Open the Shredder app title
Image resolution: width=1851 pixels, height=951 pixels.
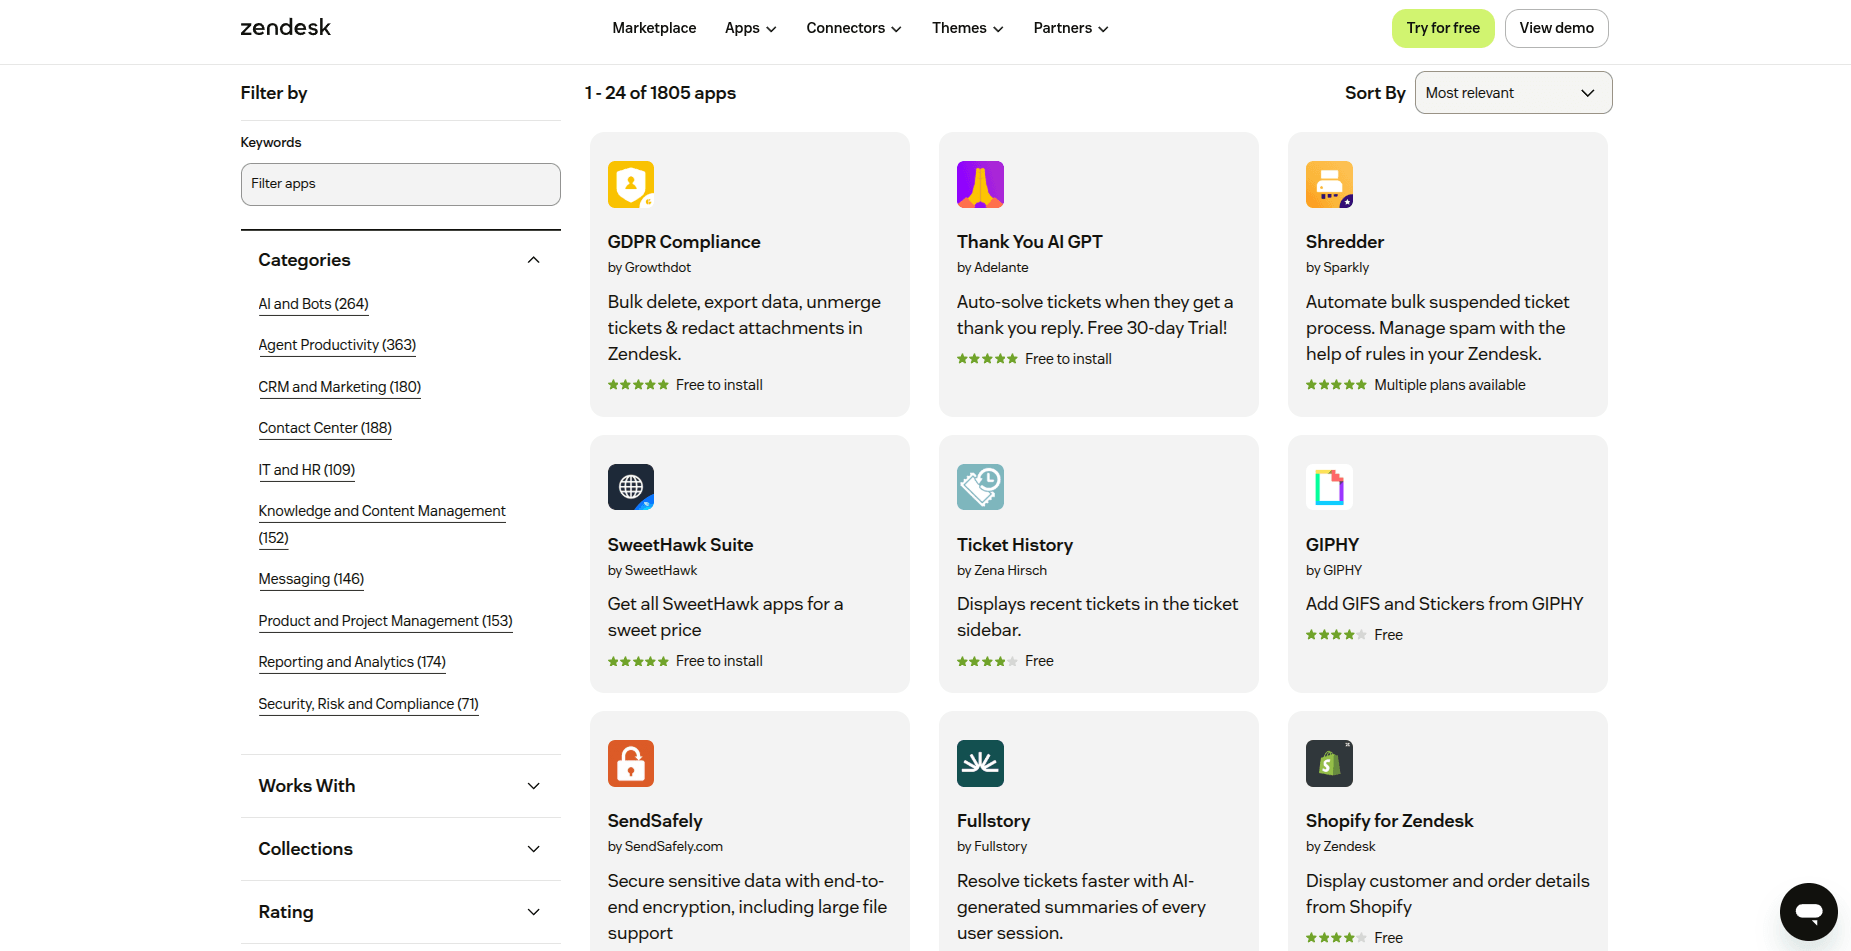1345,242
